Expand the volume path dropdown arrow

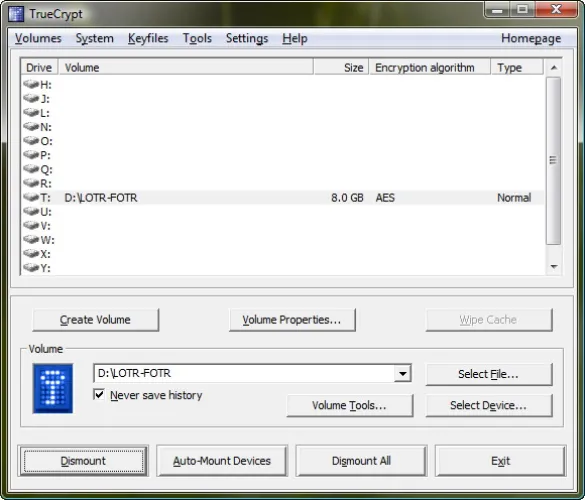[403, 374]
